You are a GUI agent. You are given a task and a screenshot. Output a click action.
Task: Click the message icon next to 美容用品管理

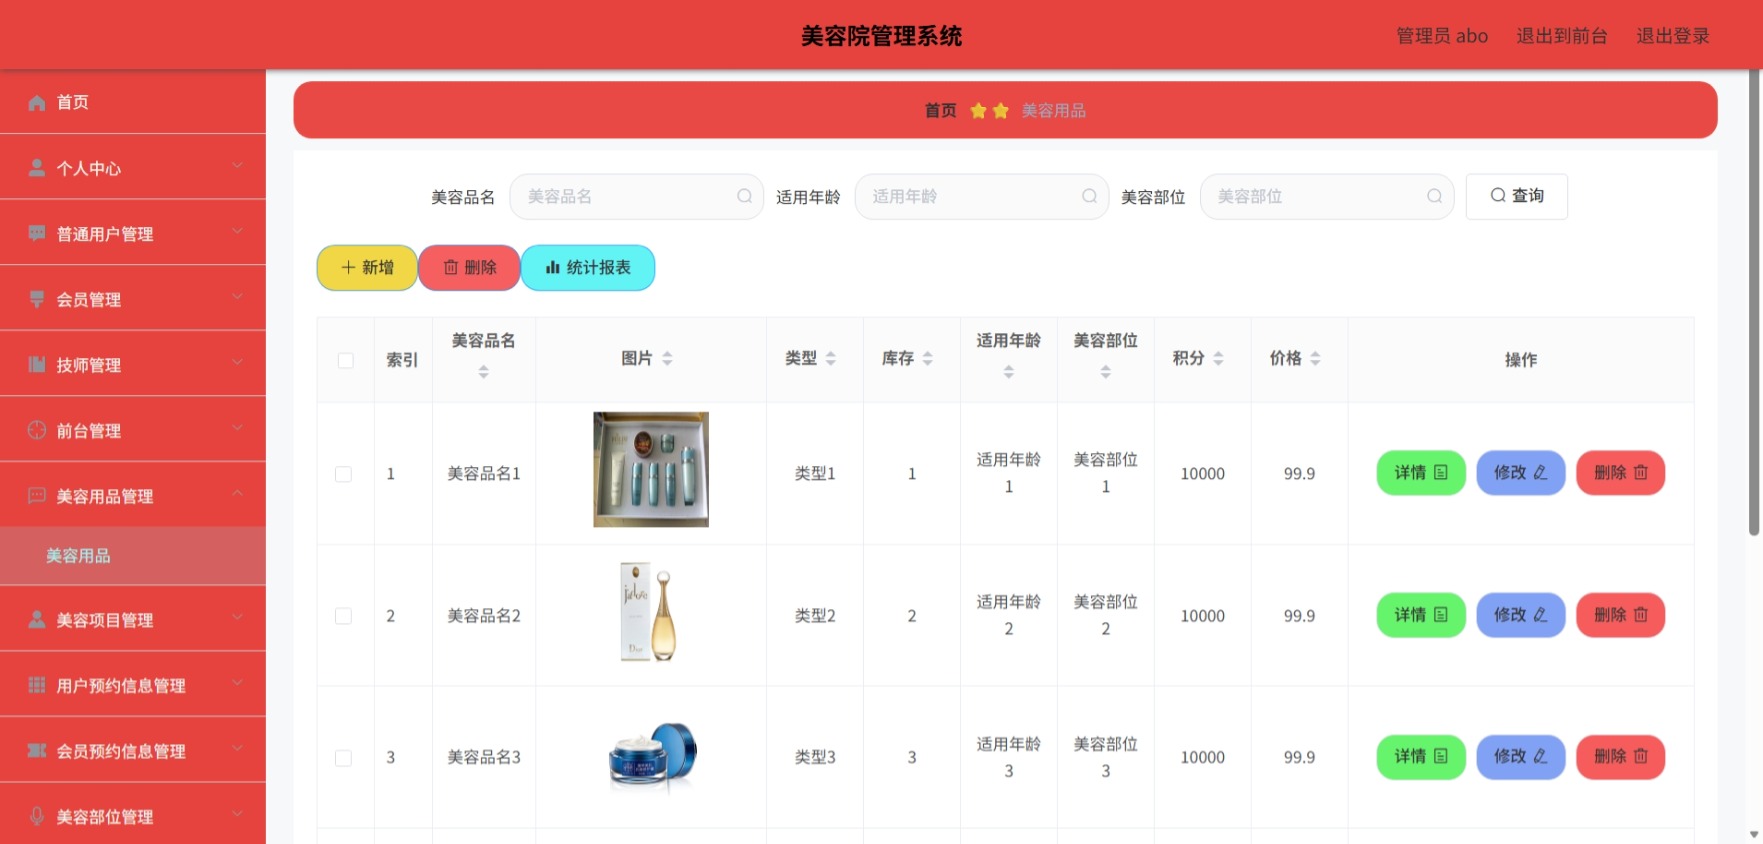pos(37,496)
